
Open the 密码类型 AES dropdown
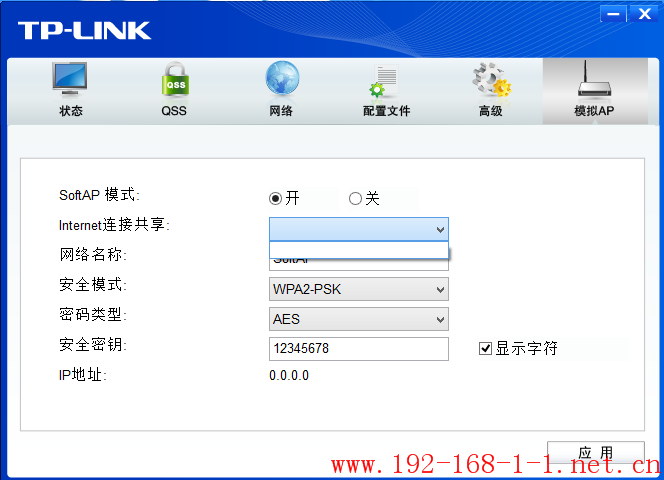click(x=359, y=319)
